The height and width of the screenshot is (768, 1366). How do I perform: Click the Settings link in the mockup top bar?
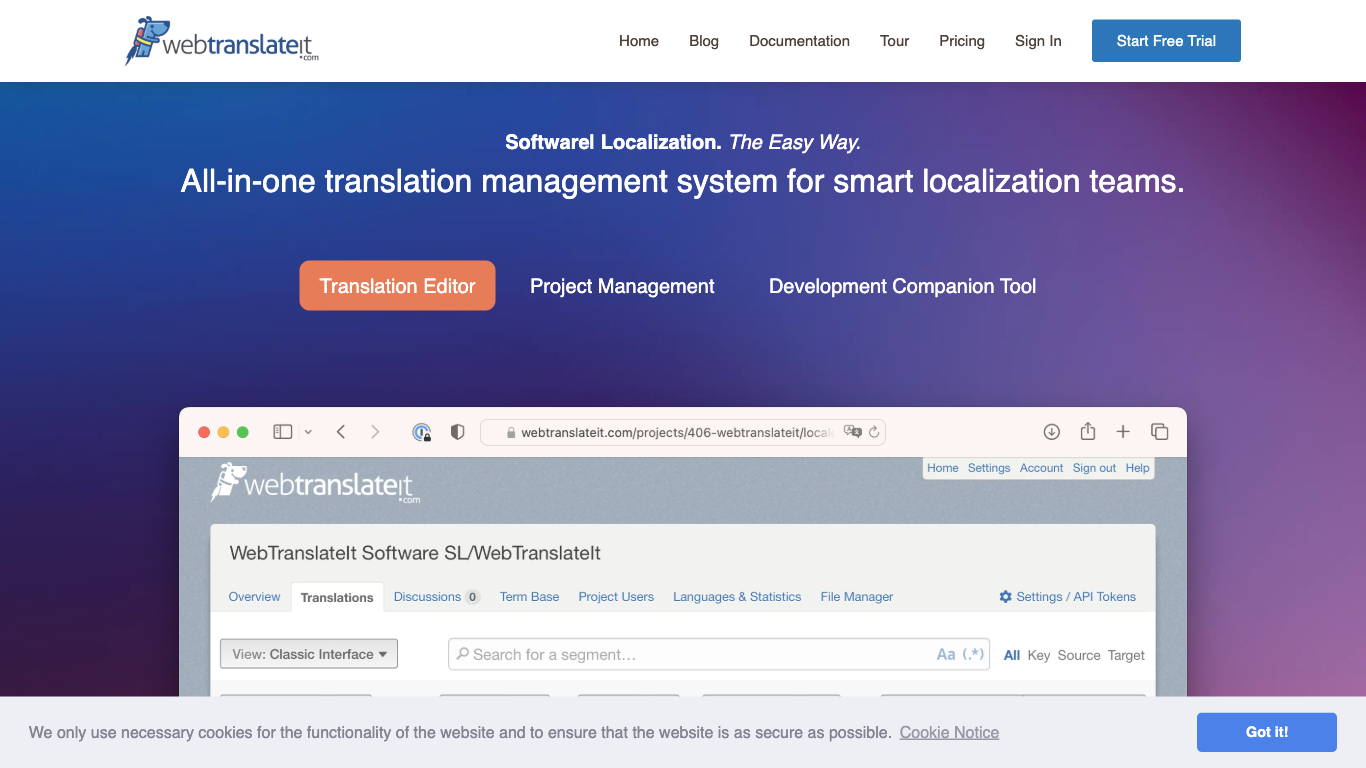point(989,468)
